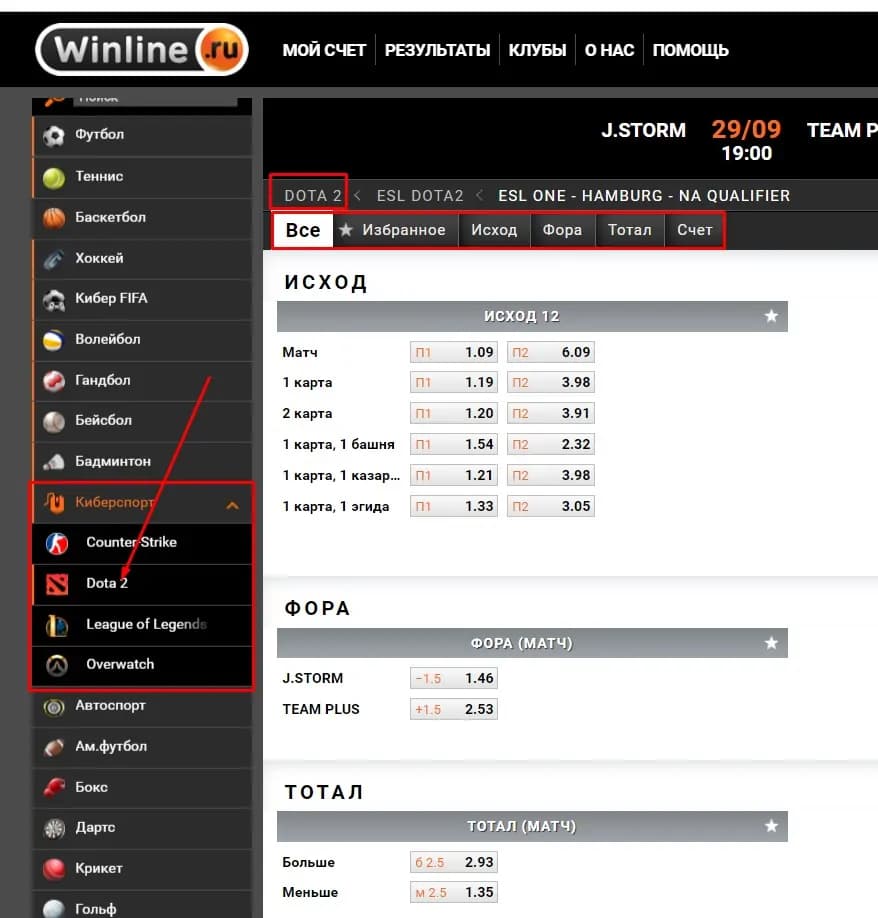Go to DOTA 2 breadcrumb
The image size is (878, 918).
(313, 196)
